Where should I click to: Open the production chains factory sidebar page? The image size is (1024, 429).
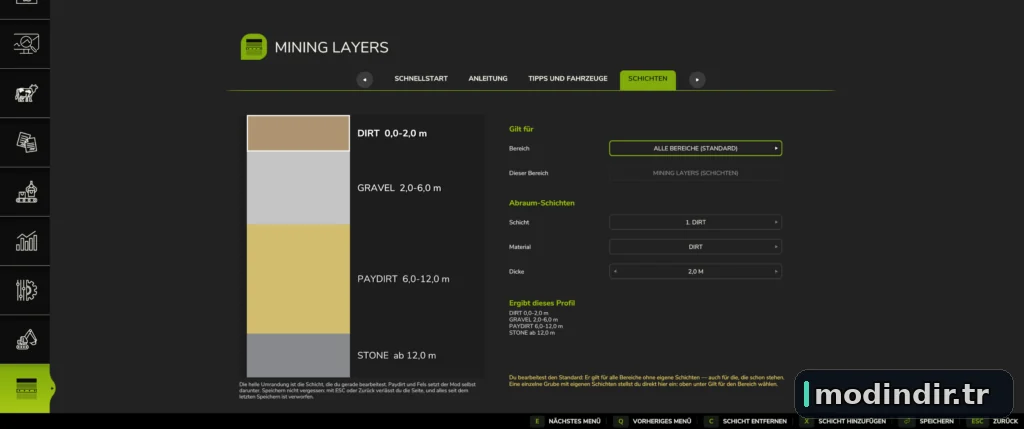coord(25,192)
